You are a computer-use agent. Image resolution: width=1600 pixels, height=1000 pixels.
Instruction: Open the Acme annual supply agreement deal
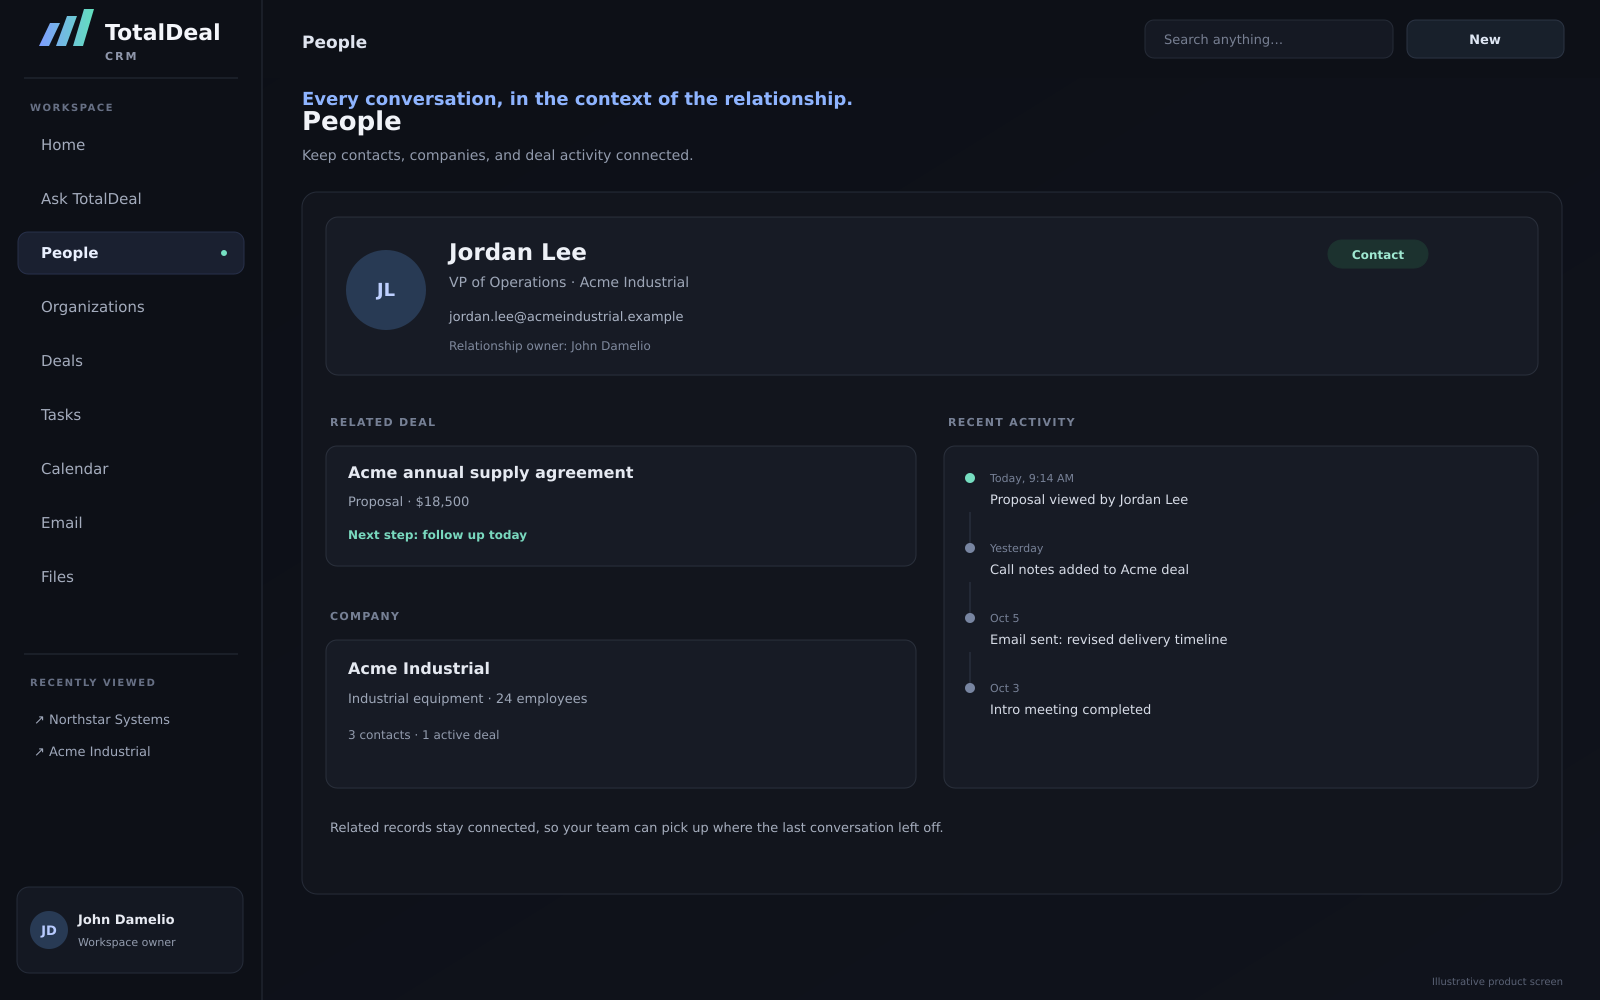[x=621, y=506]
